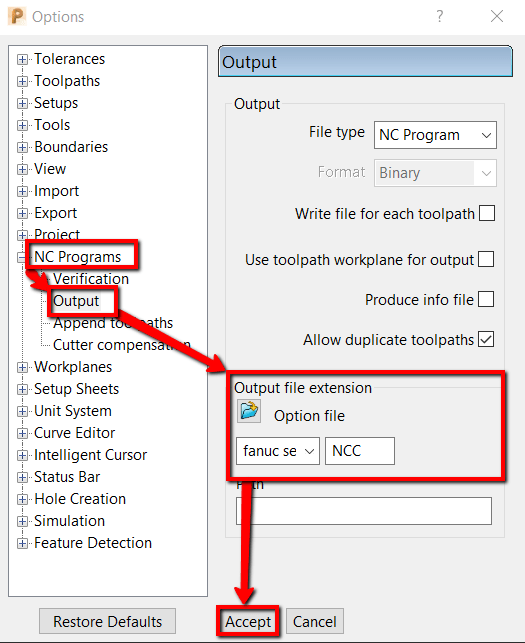The image size is (525, 643).
Task: Click the PowerMill logo in title bar
Action: pyautogui.click(x=17, y=16)
